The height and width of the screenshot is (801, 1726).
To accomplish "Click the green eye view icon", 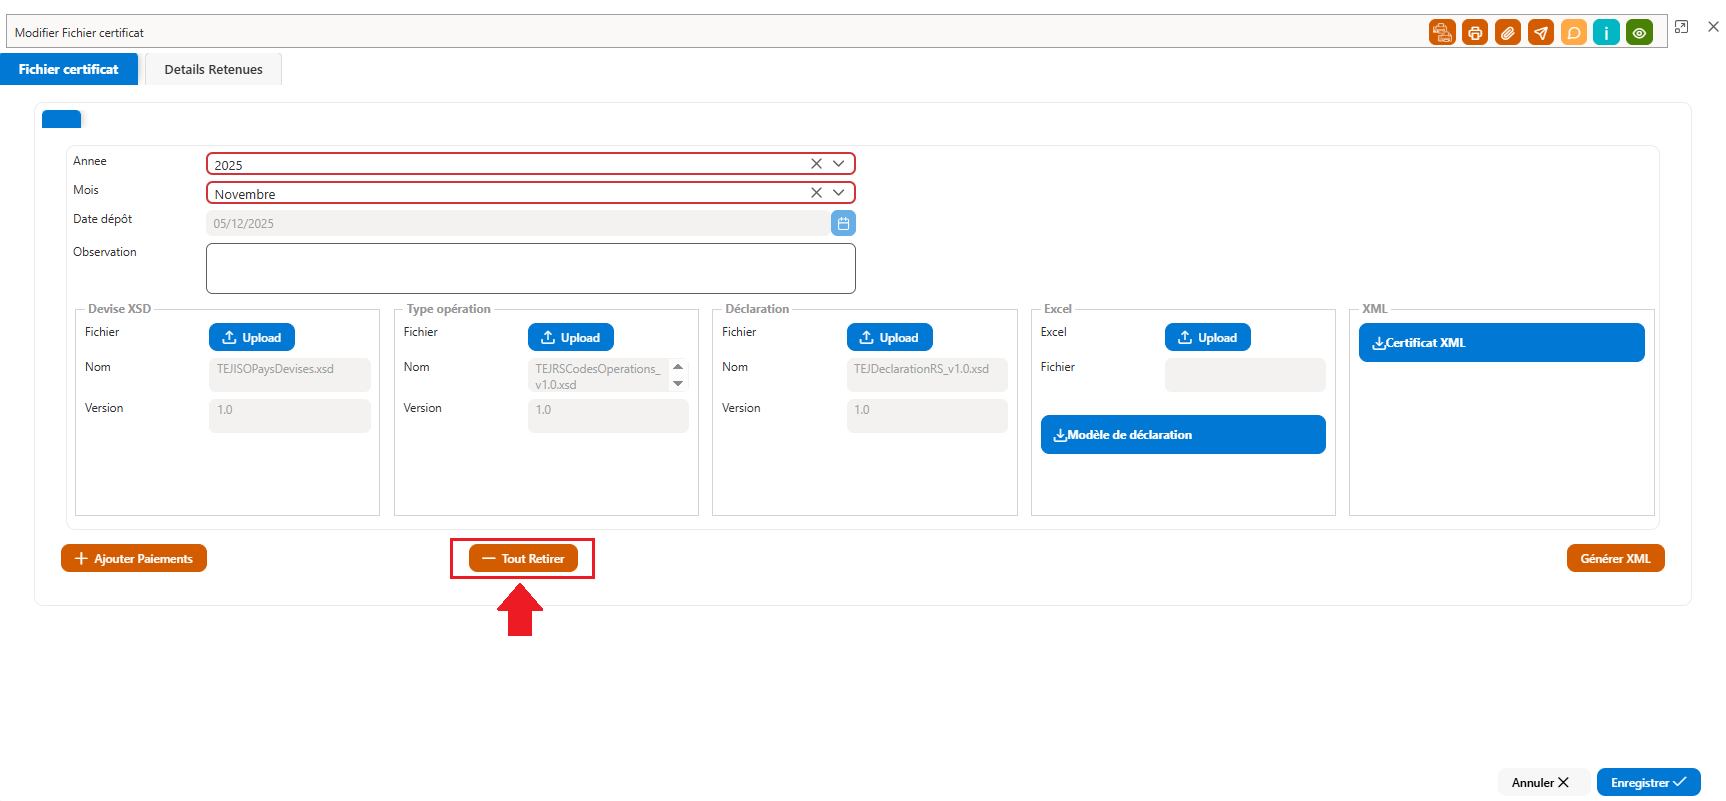I will 1639,33.
